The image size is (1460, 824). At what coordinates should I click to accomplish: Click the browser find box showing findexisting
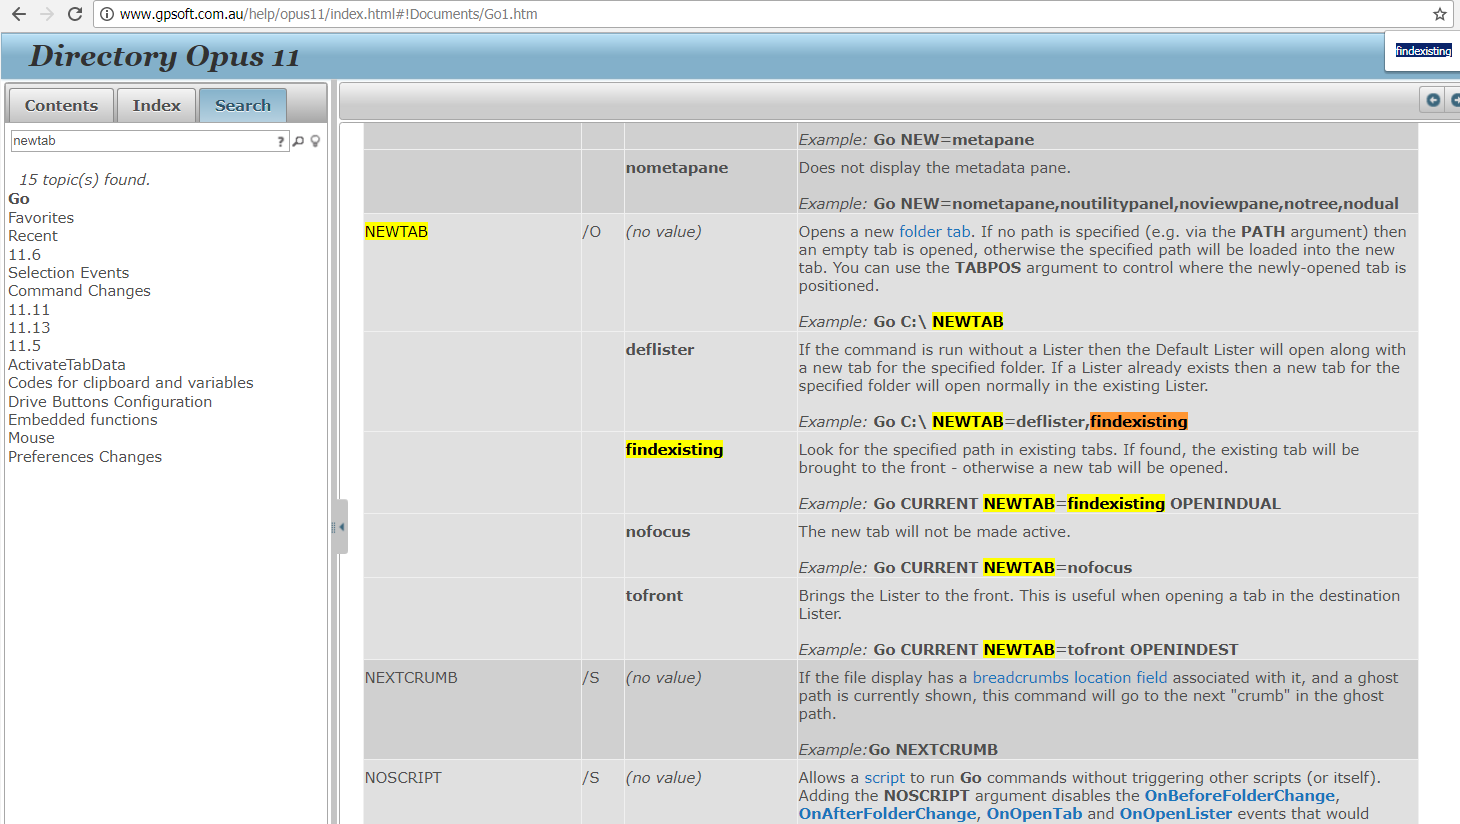1423,50
